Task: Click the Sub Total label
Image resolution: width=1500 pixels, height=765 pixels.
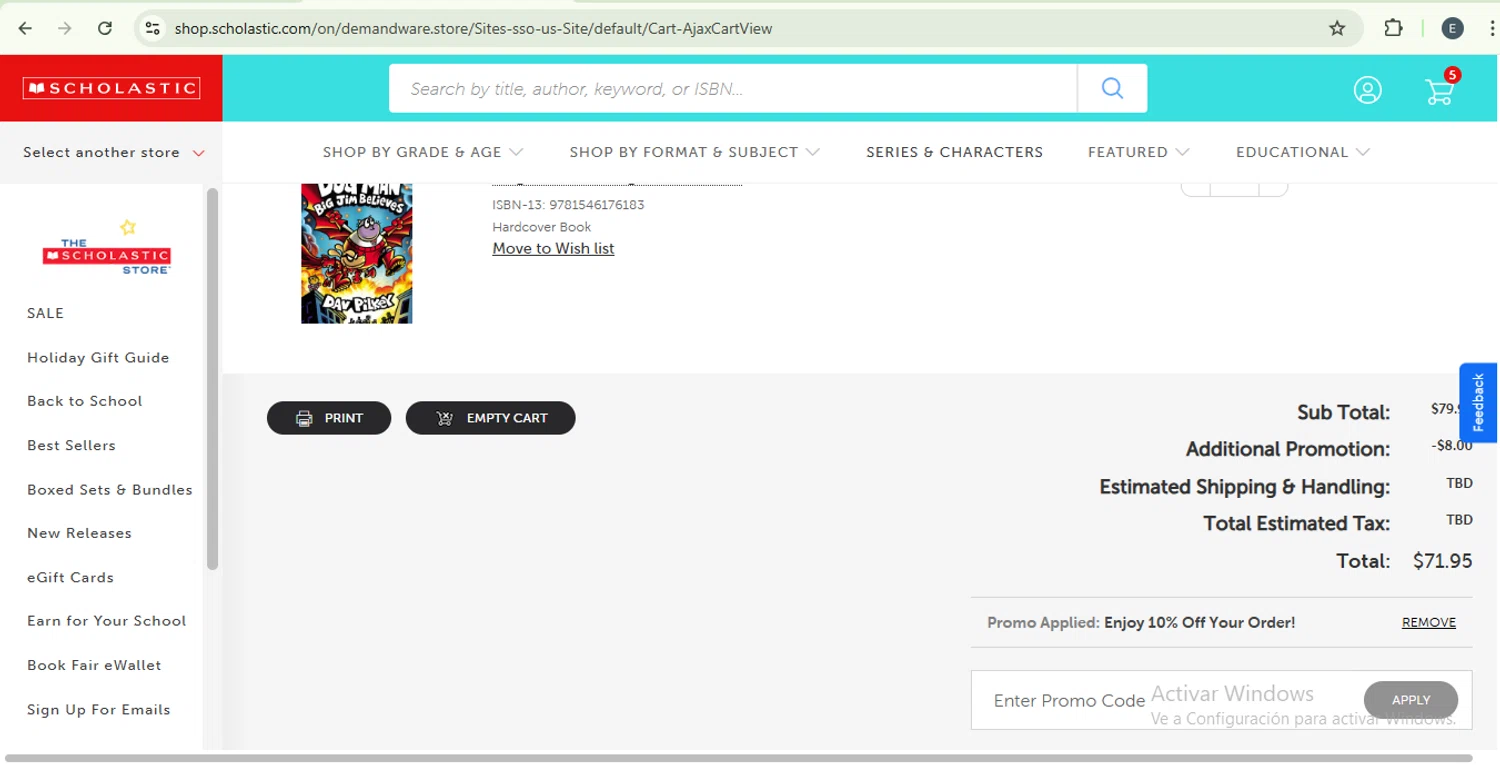Action: [x=1344, y=412]
